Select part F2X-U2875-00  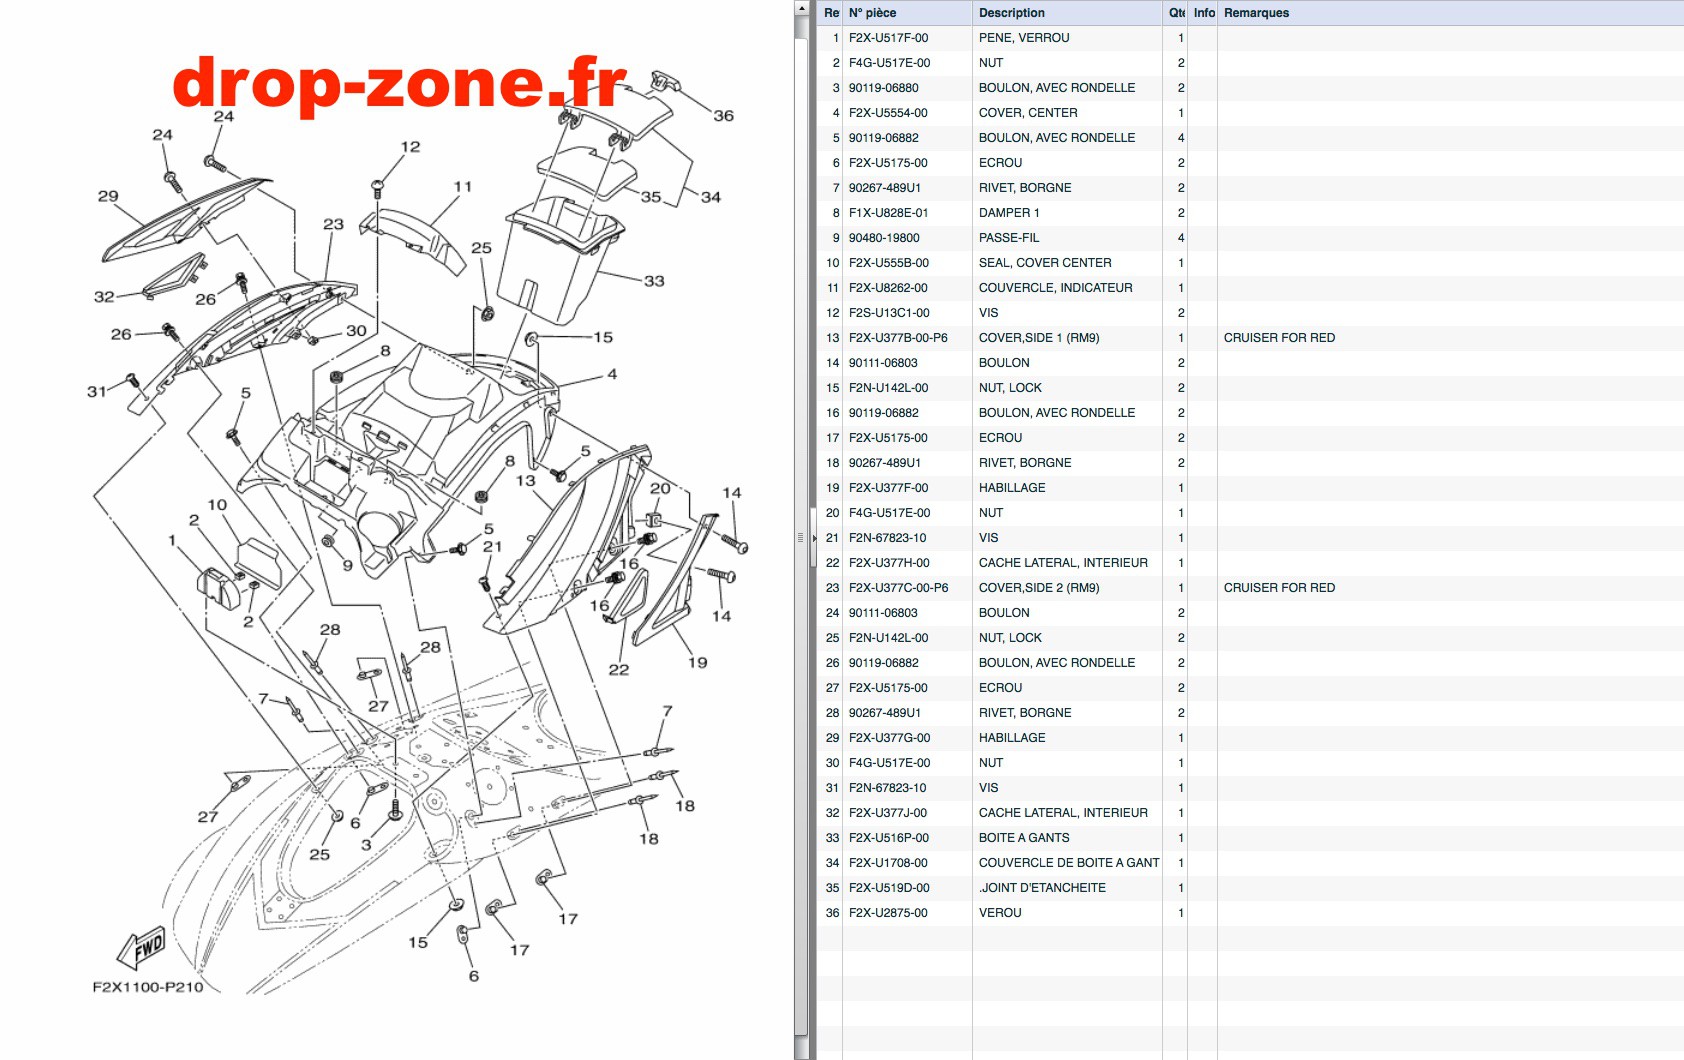888,913
